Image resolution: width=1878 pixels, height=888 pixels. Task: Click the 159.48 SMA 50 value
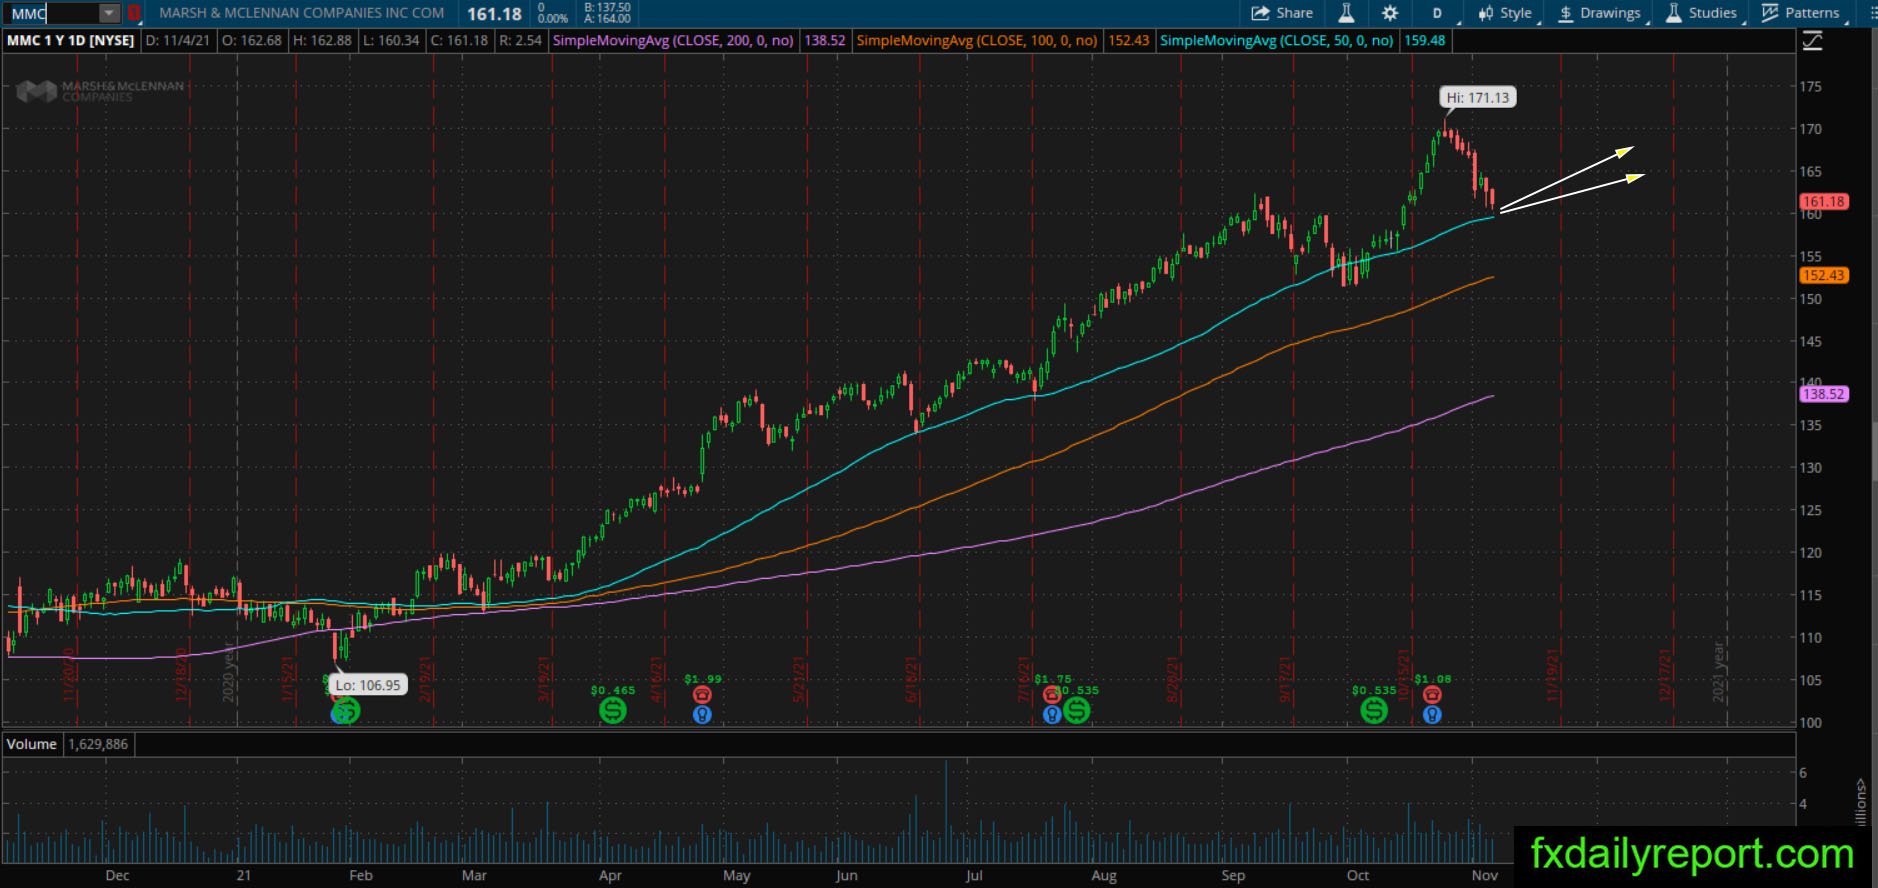click(1425, 41)
